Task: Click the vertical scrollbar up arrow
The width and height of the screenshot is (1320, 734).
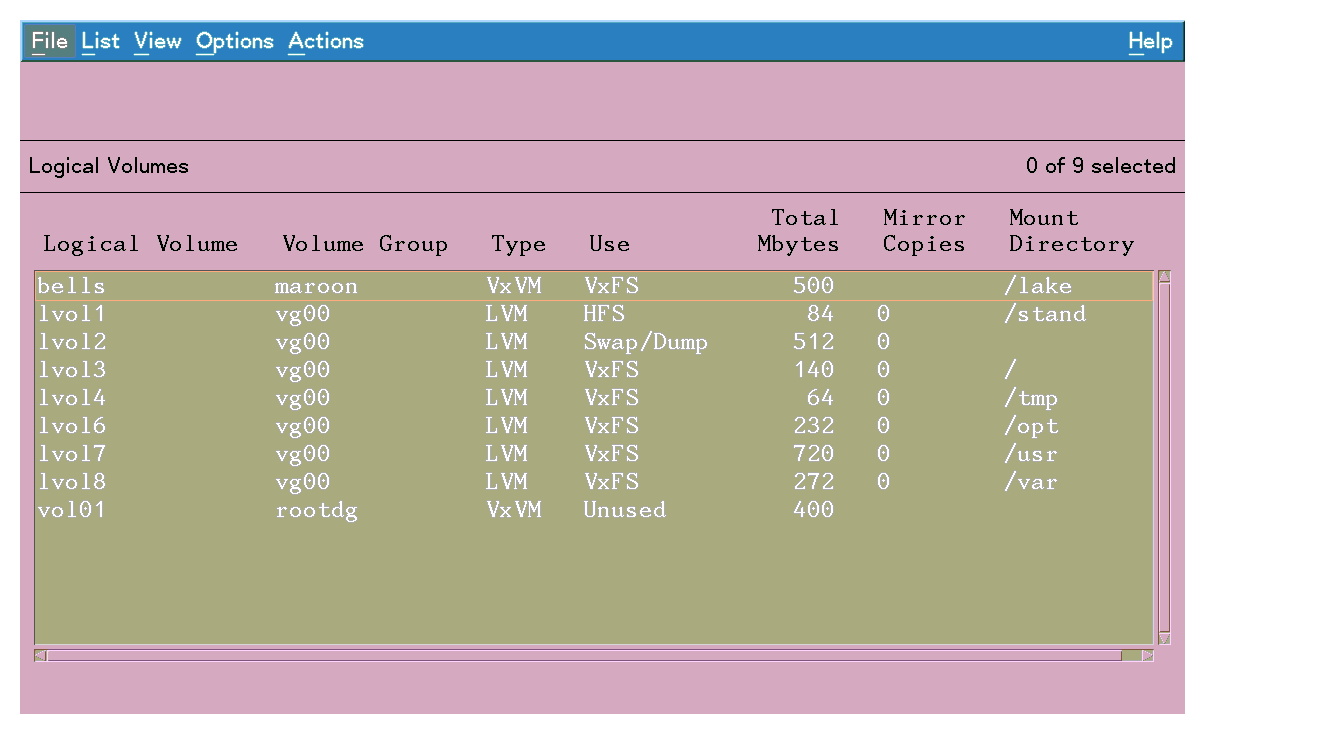Action: pyautogui.click(x=1164, y=277)
